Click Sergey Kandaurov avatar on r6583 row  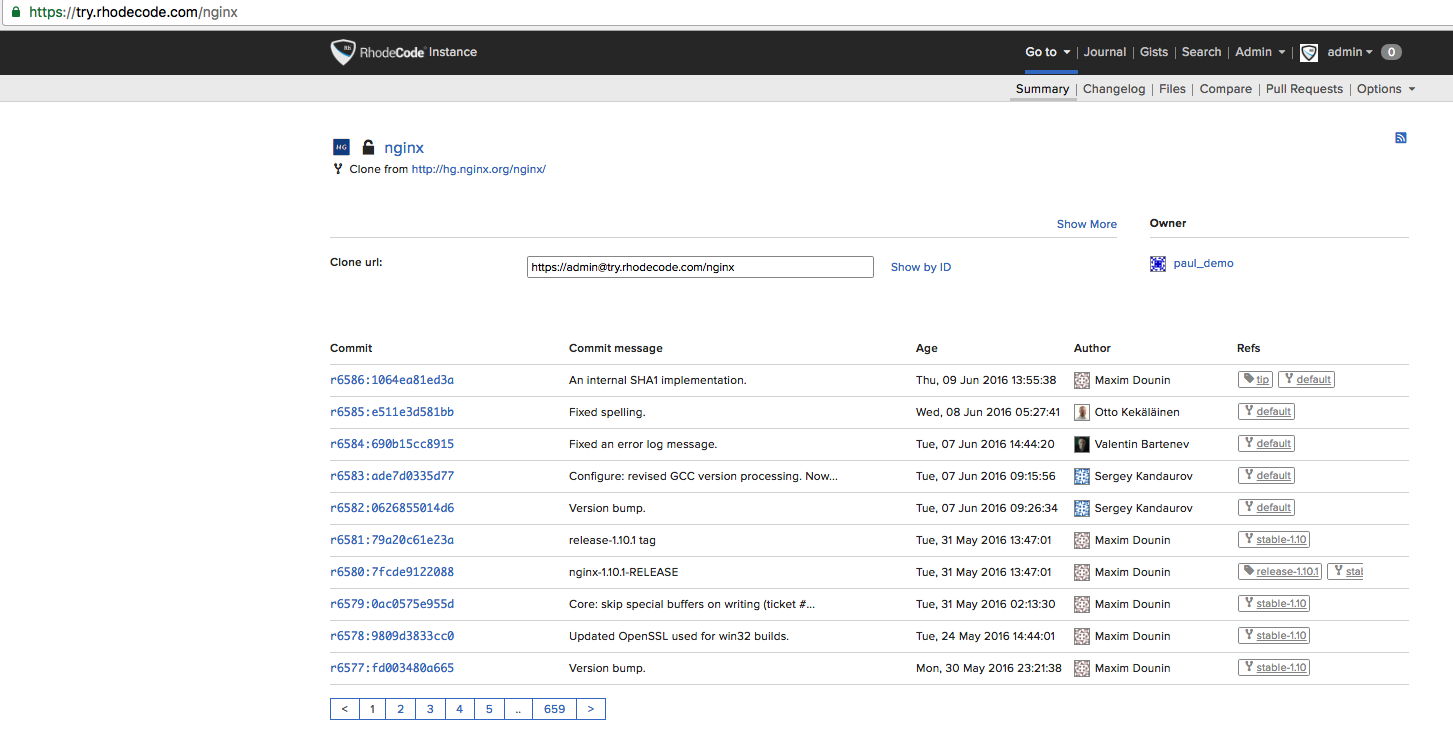tap(1082, 476)
